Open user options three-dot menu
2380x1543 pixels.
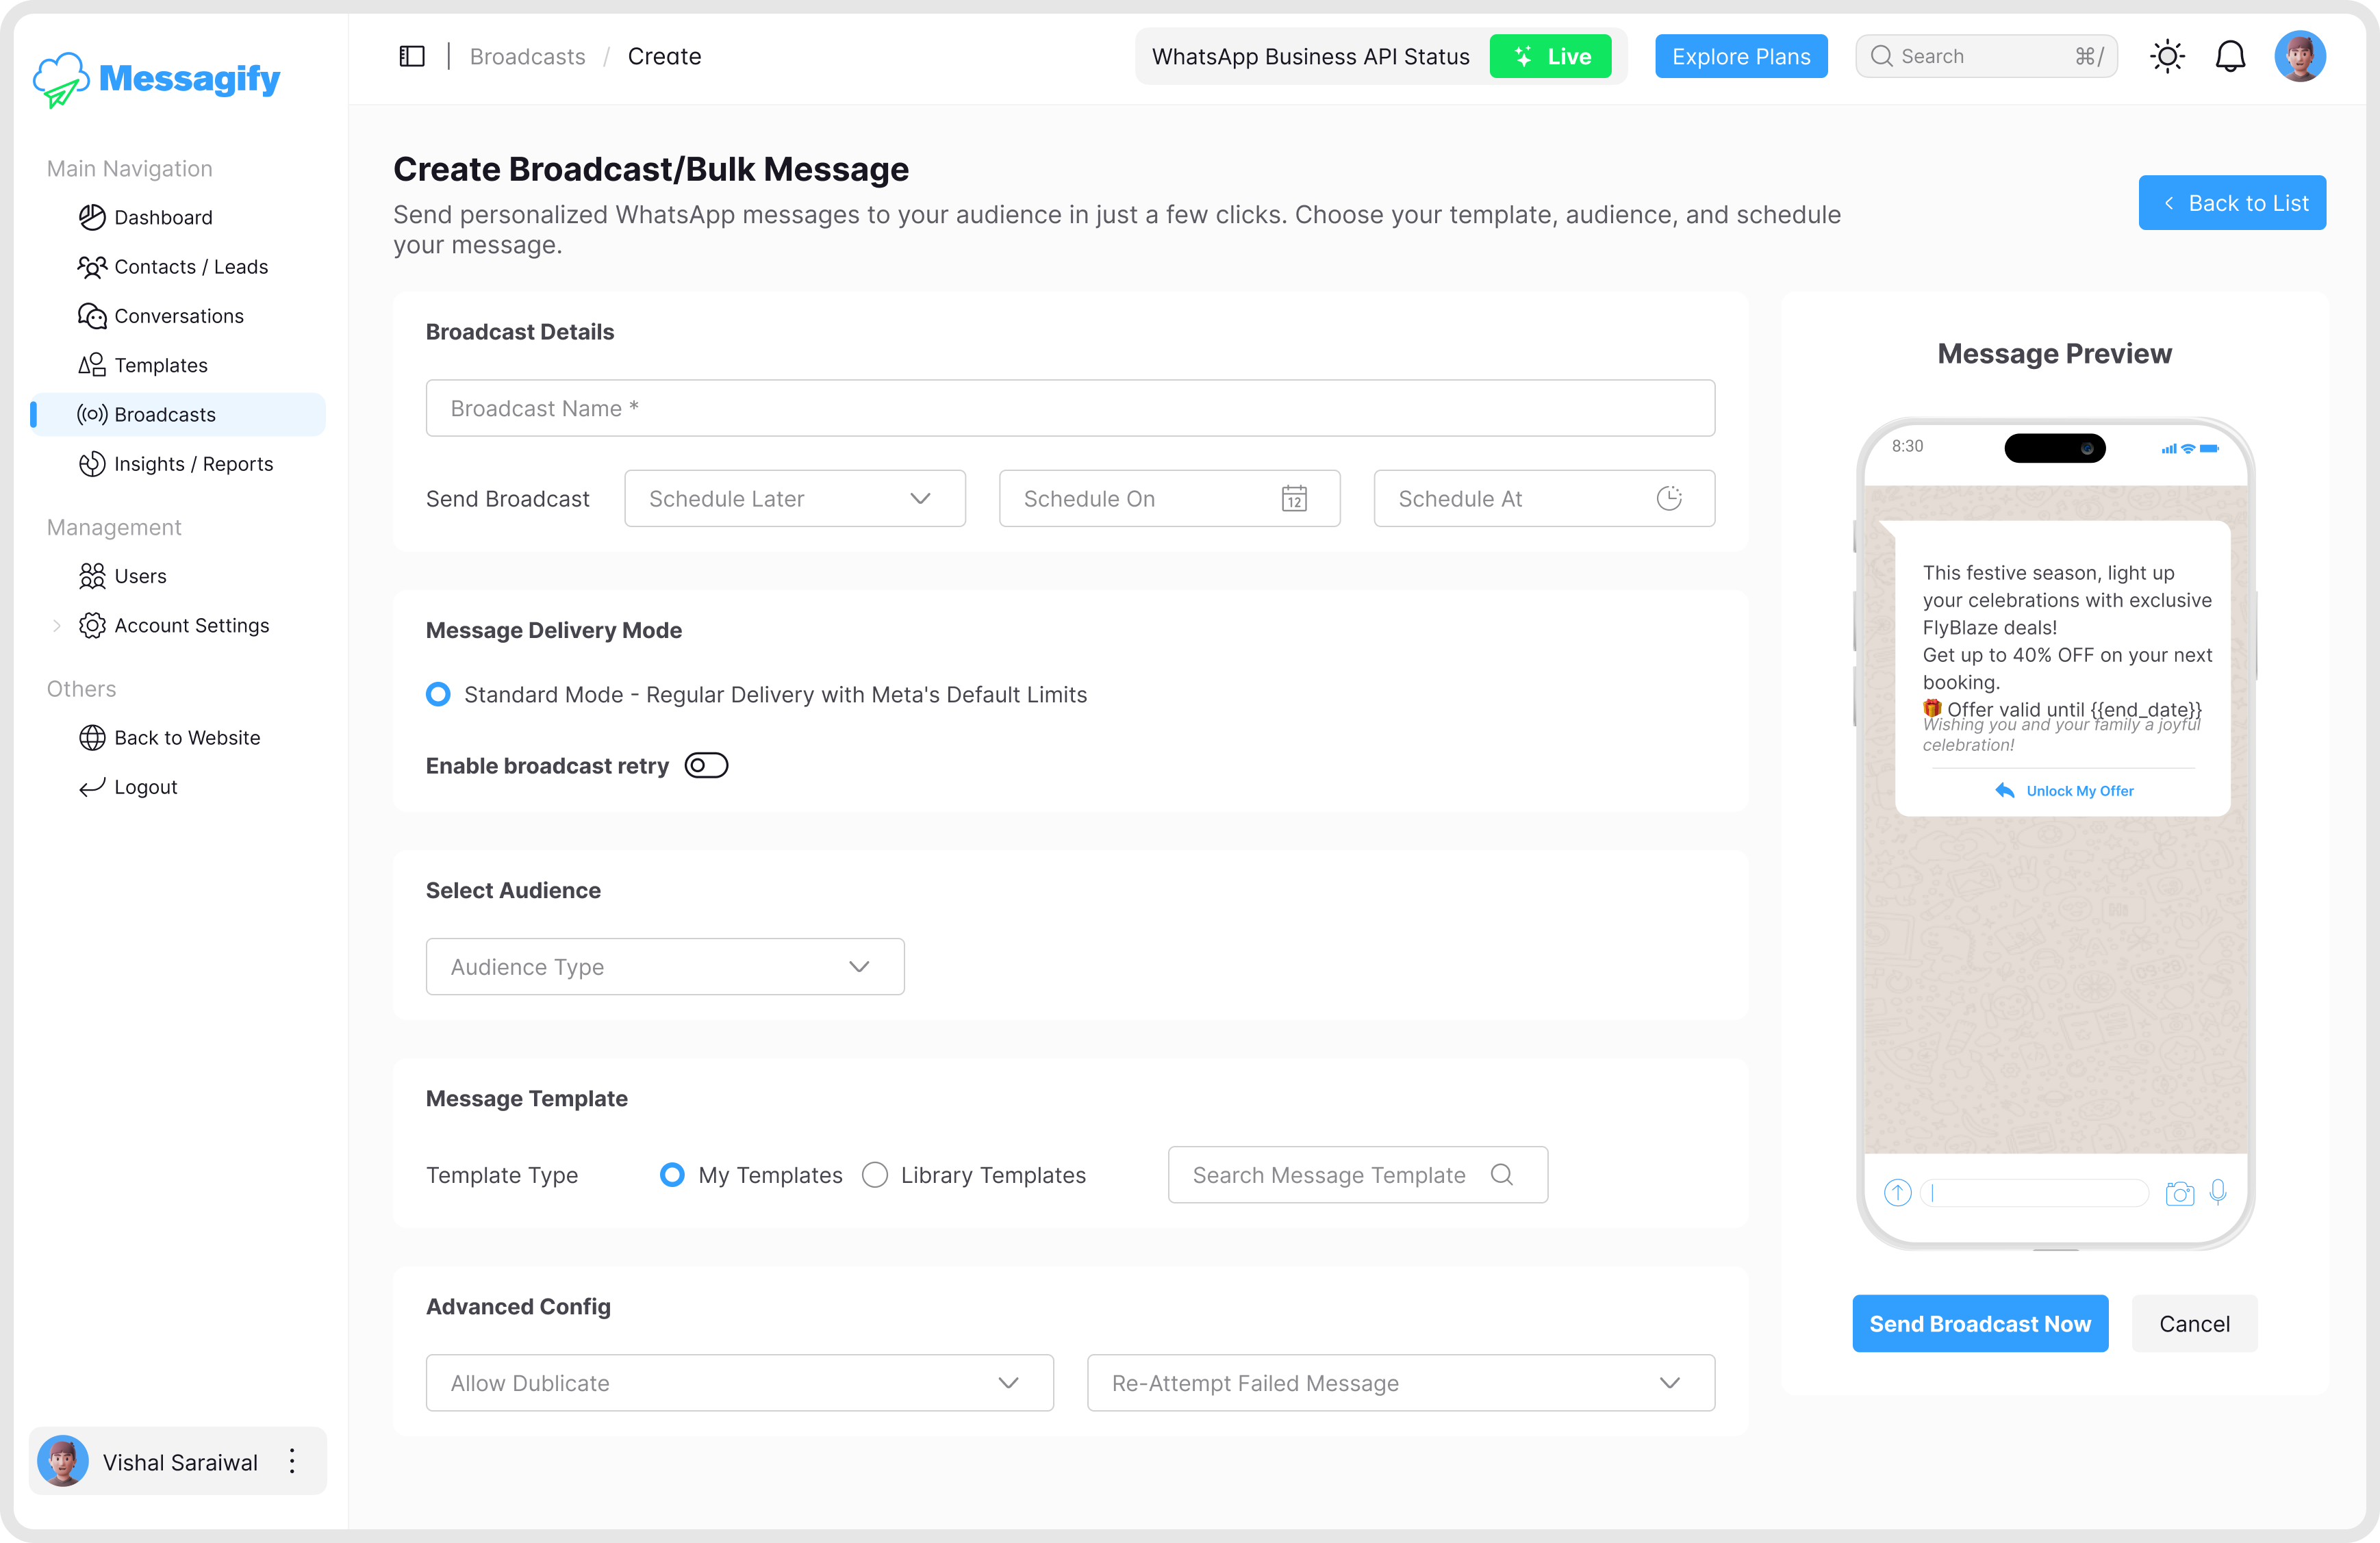point(292,1461)
